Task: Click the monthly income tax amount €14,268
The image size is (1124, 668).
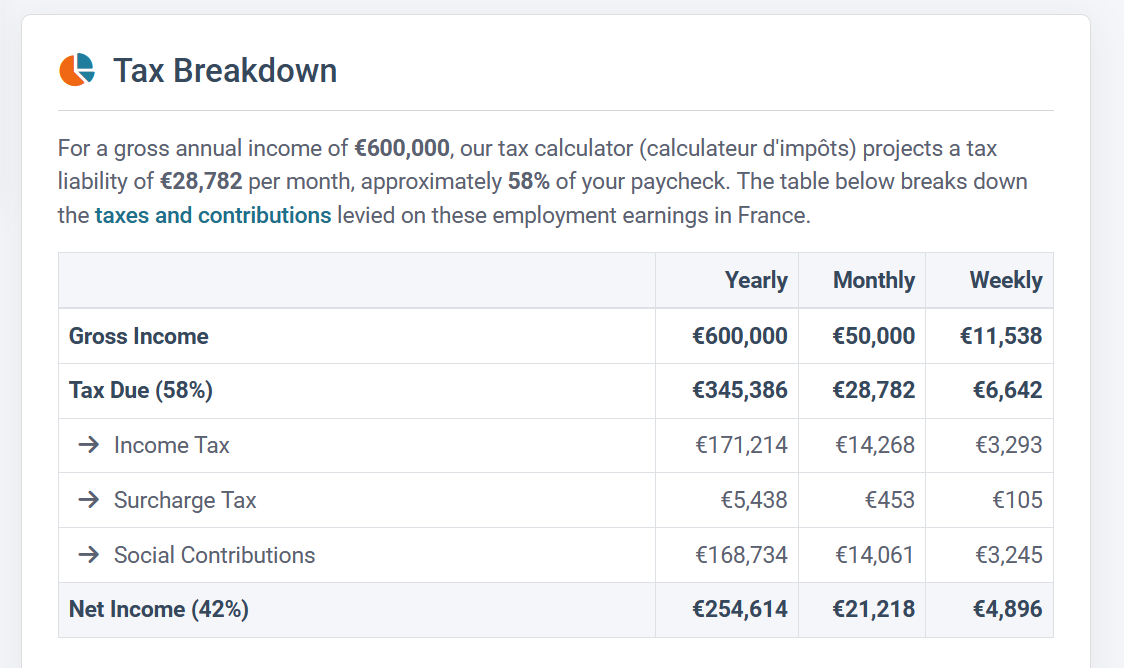Action: tap(875, 445)
